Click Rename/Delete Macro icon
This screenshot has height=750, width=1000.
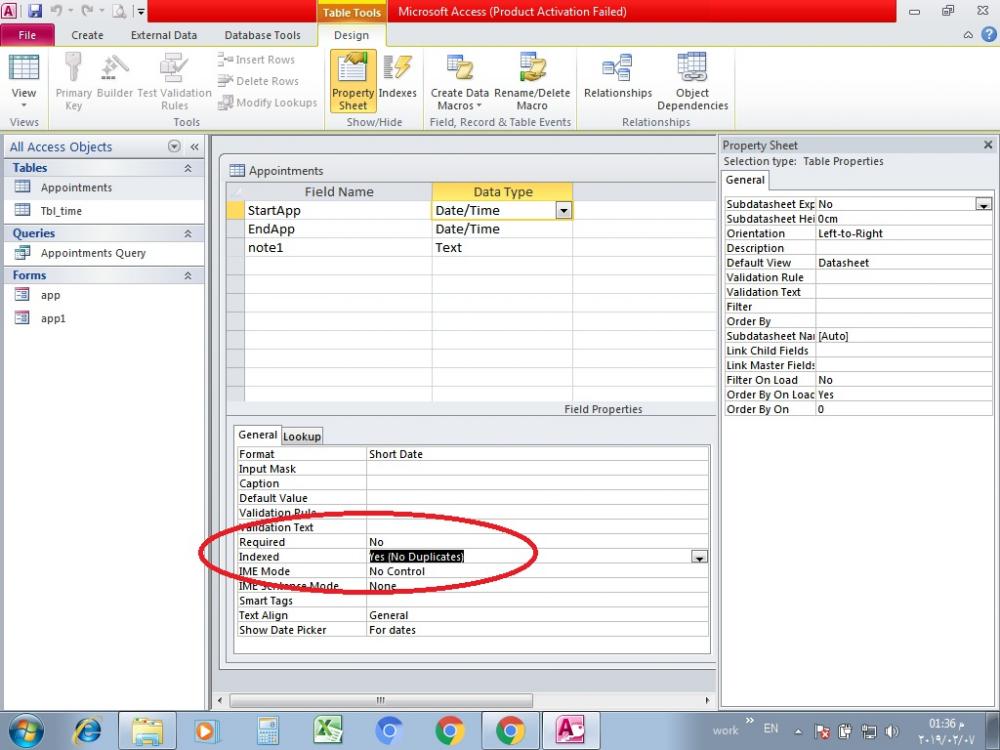pyautogui.click(x=532, y=82)
